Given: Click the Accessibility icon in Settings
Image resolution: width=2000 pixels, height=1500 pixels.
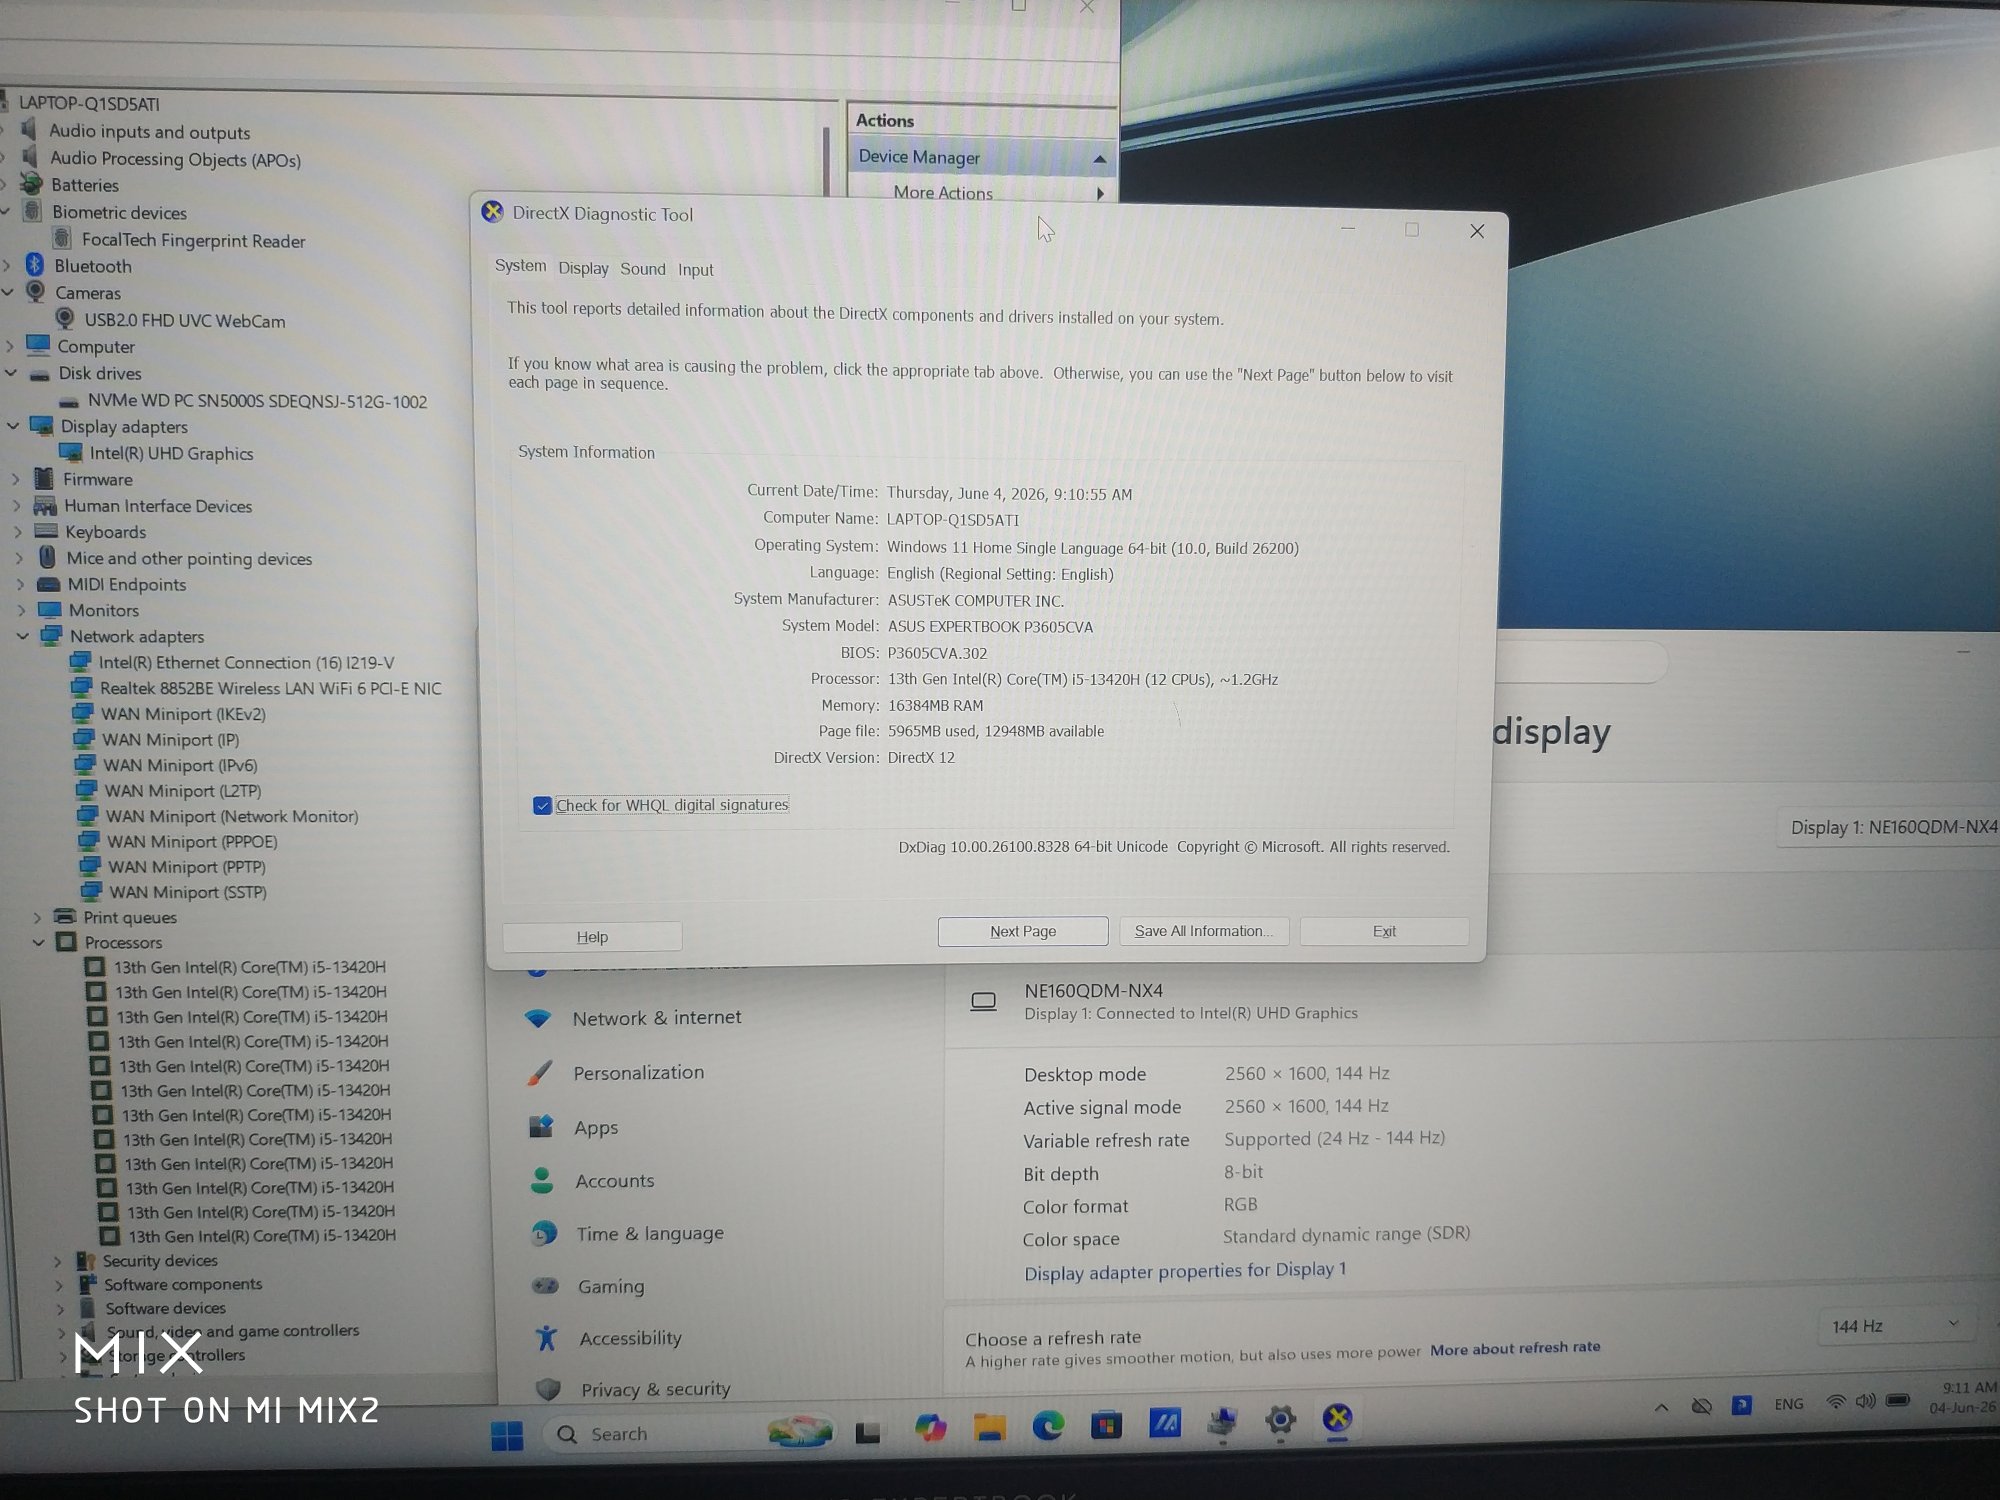Looking at the screenshot, I should coord(546,1338).
